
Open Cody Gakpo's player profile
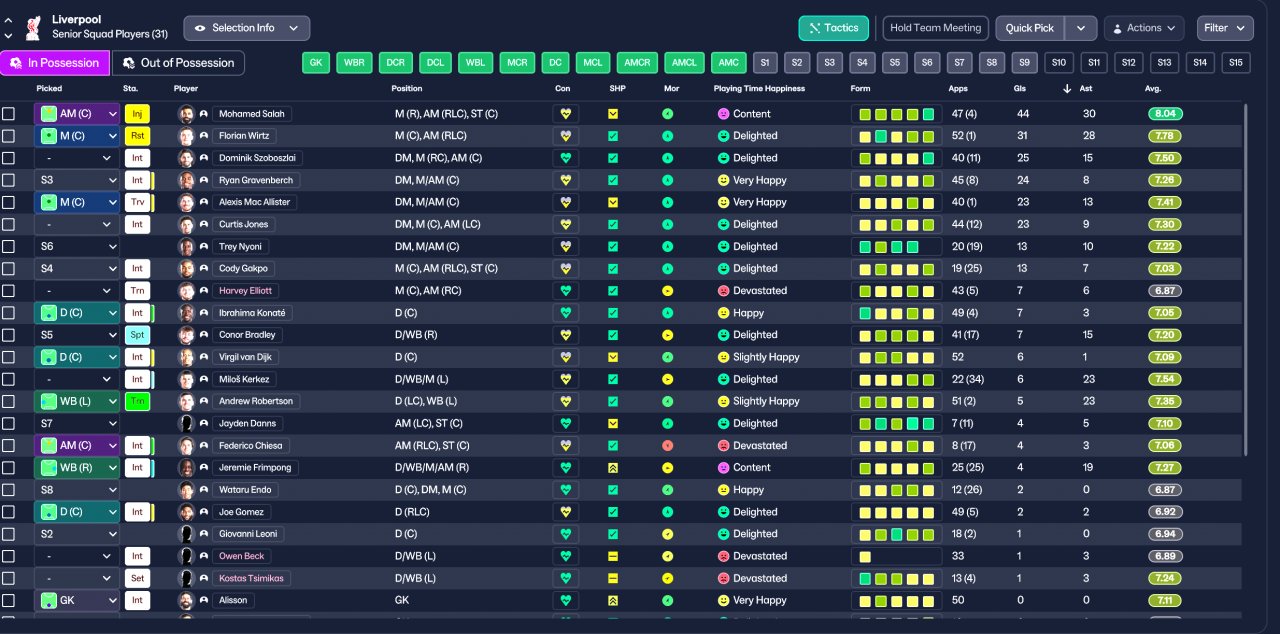coord(244,269)
